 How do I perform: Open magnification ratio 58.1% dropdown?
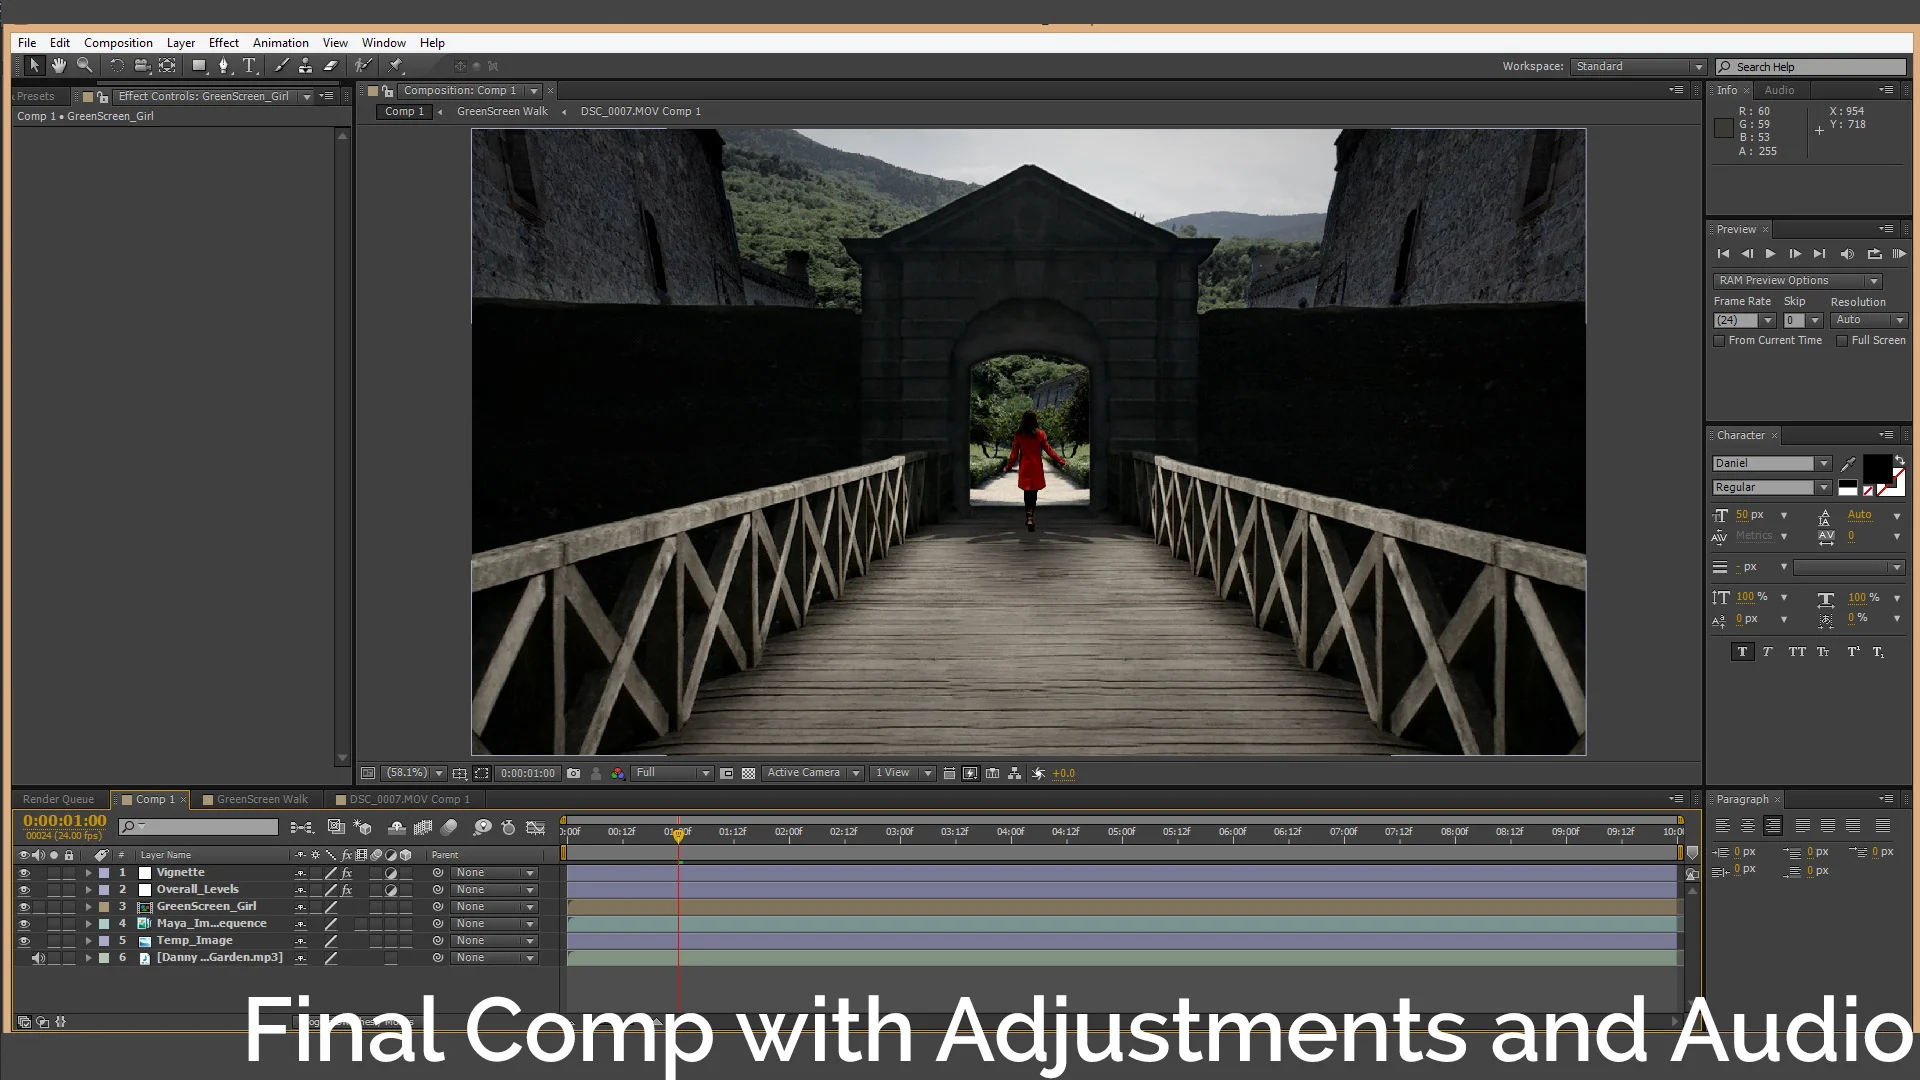(414, 774)
